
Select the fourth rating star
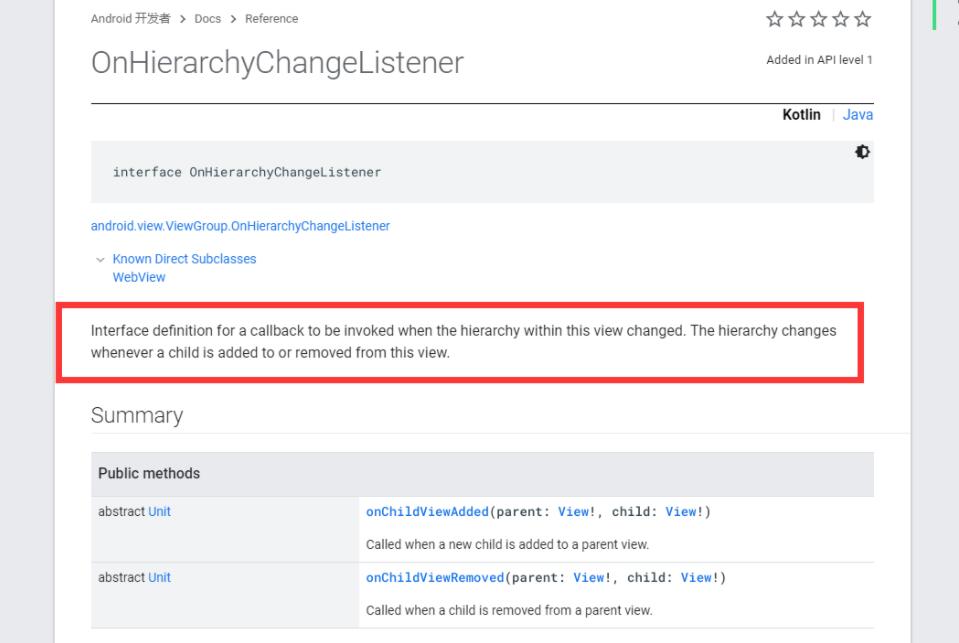pyautogui.click(x=839, y=20)
